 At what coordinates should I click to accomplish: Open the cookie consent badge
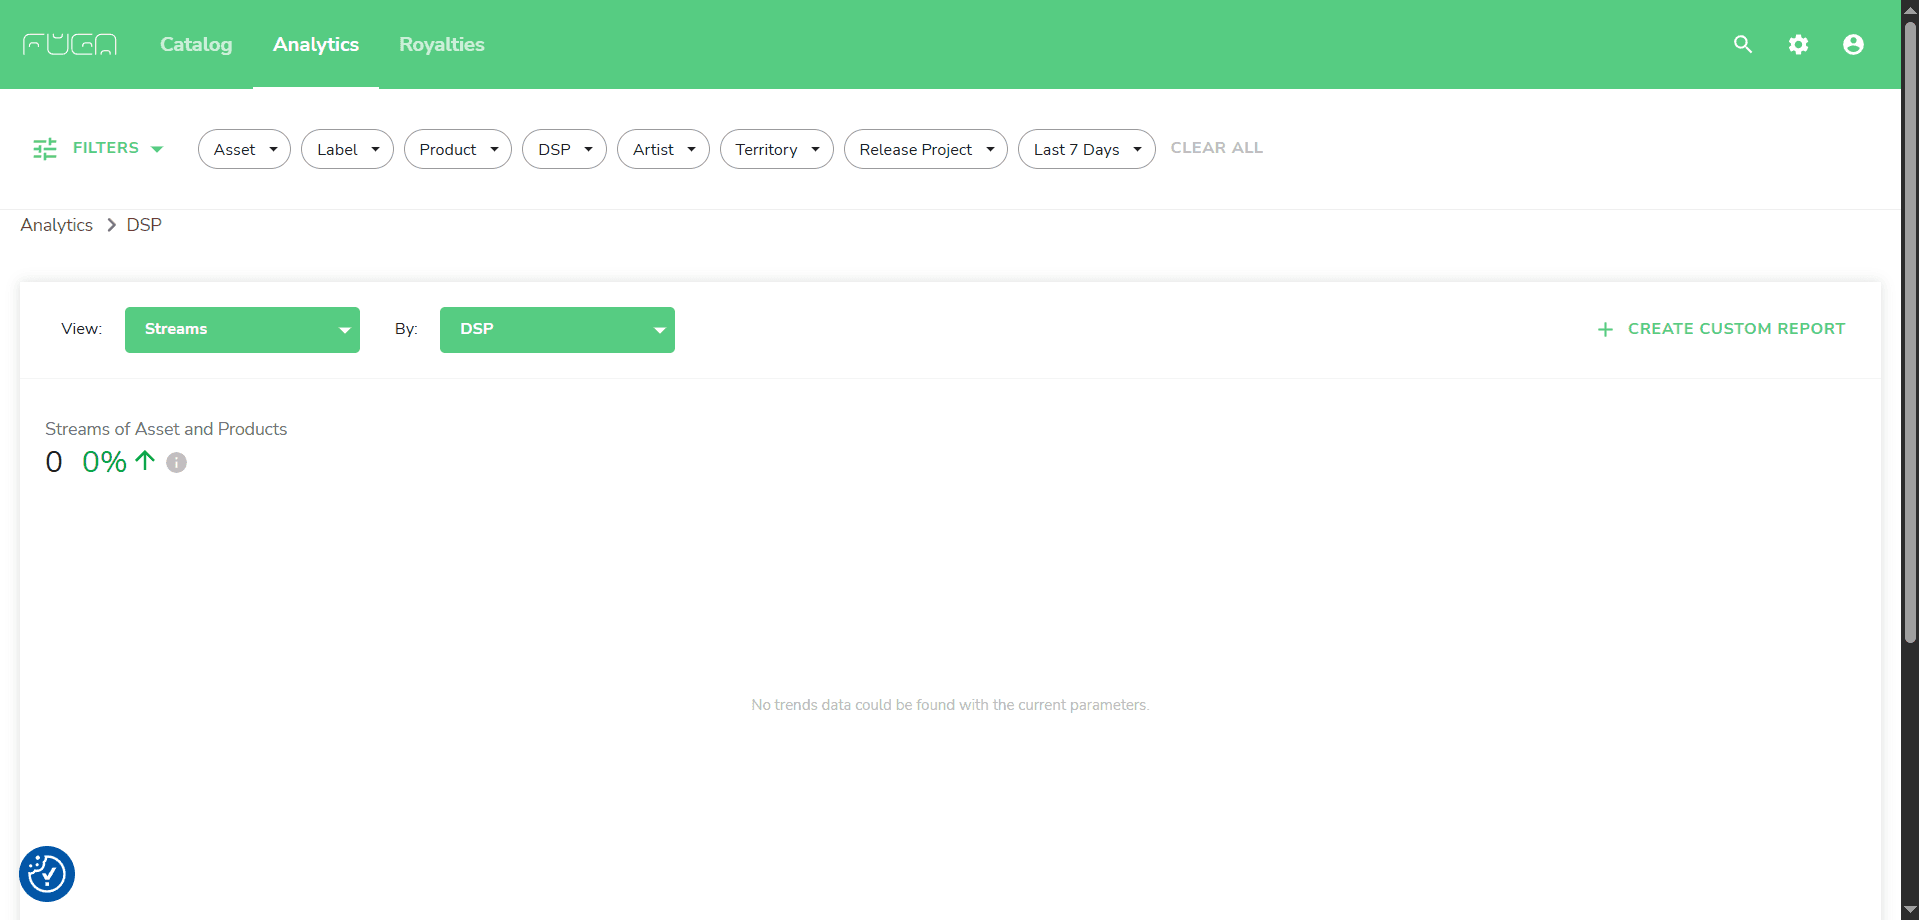[x=47, y=874]
